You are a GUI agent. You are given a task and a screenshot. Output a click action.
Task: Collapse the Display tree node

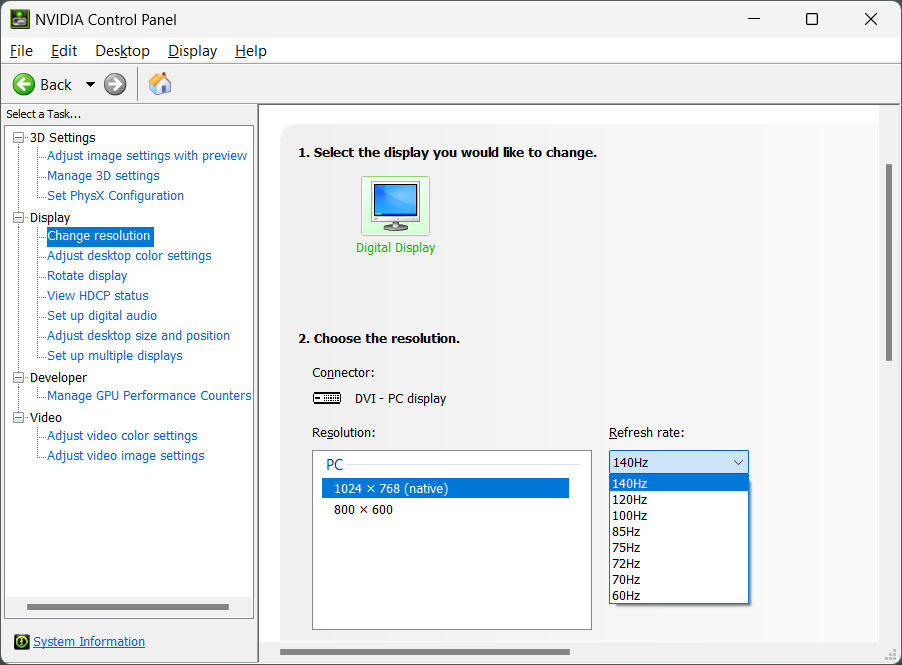[19, 217]
